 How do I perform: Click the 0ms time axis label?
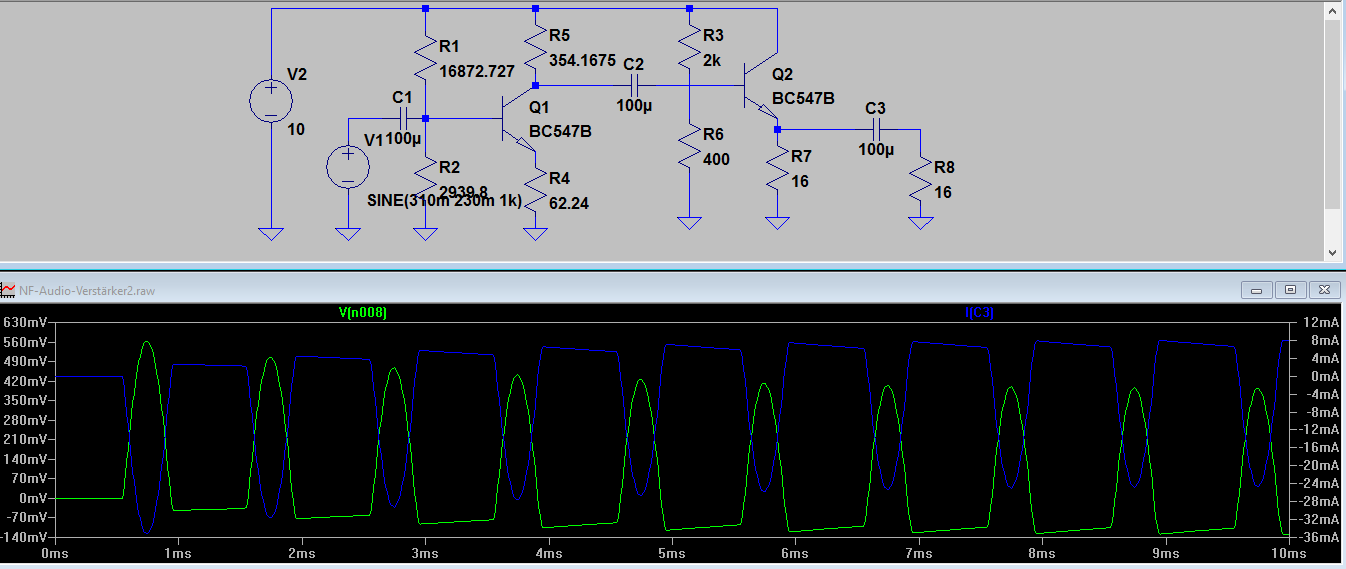[x=54, y=553]
